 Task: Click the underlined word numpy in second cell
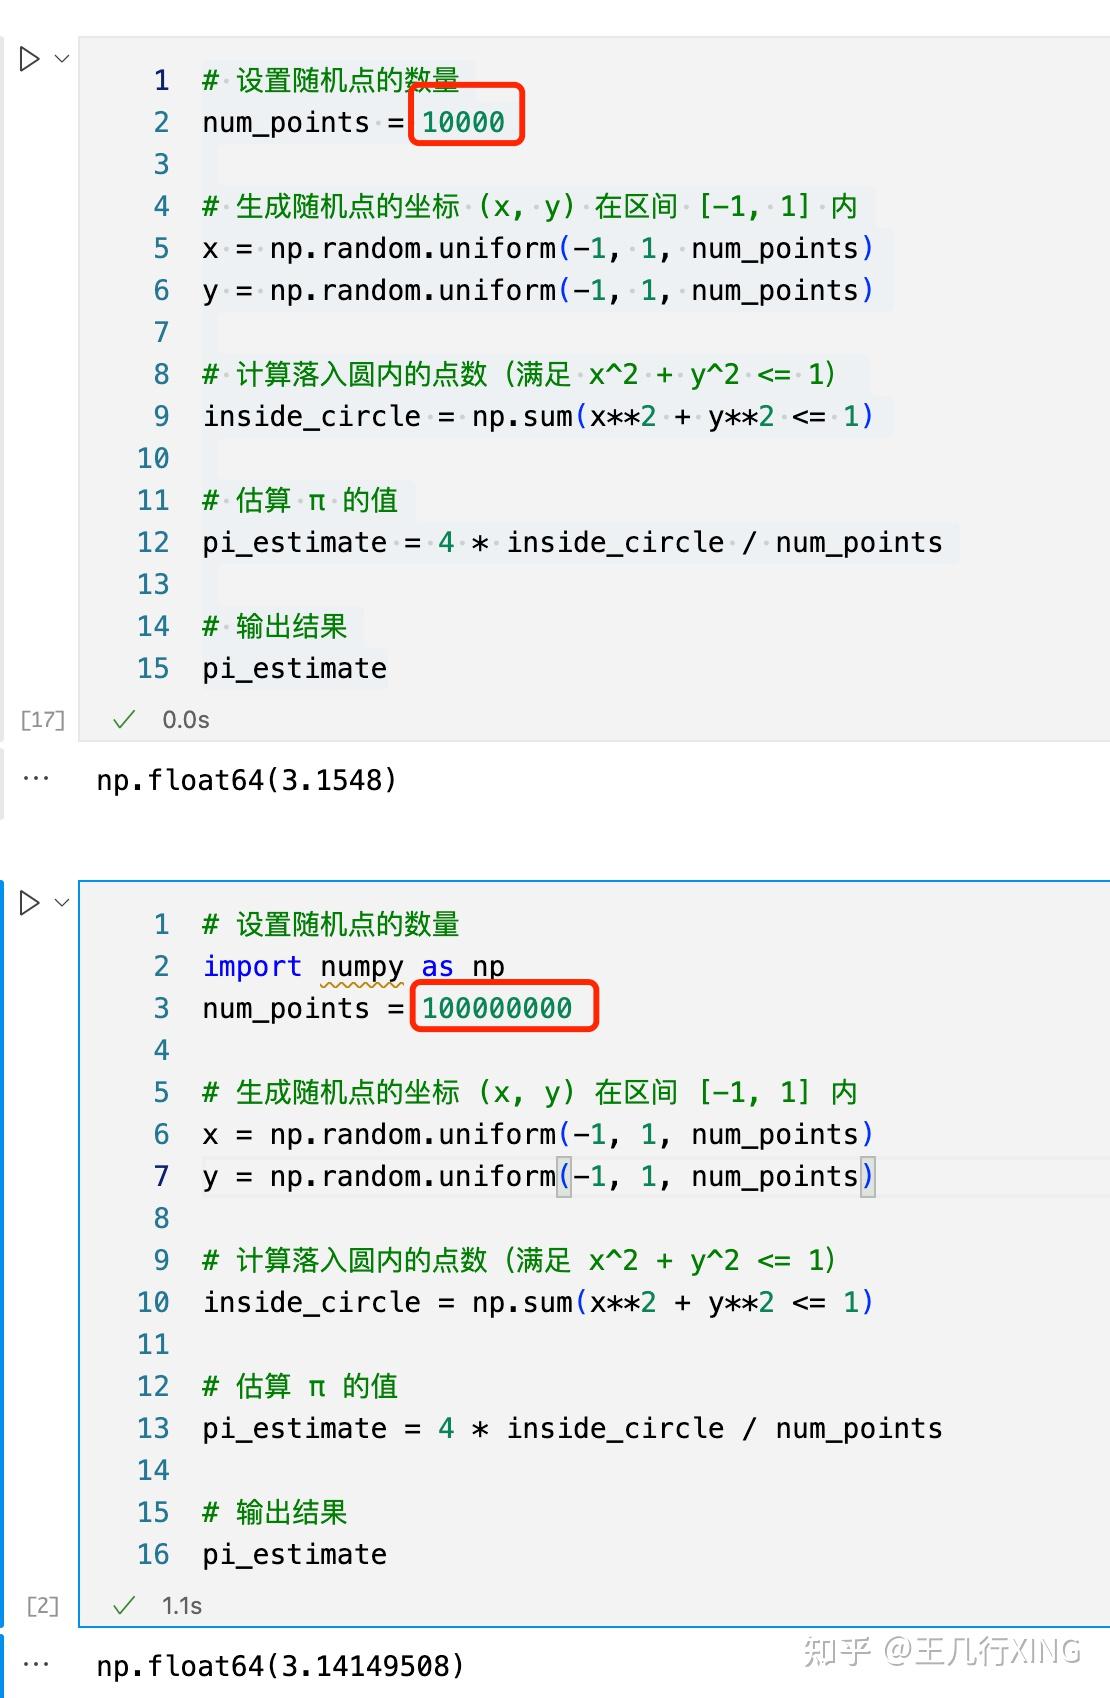(362, 967)
